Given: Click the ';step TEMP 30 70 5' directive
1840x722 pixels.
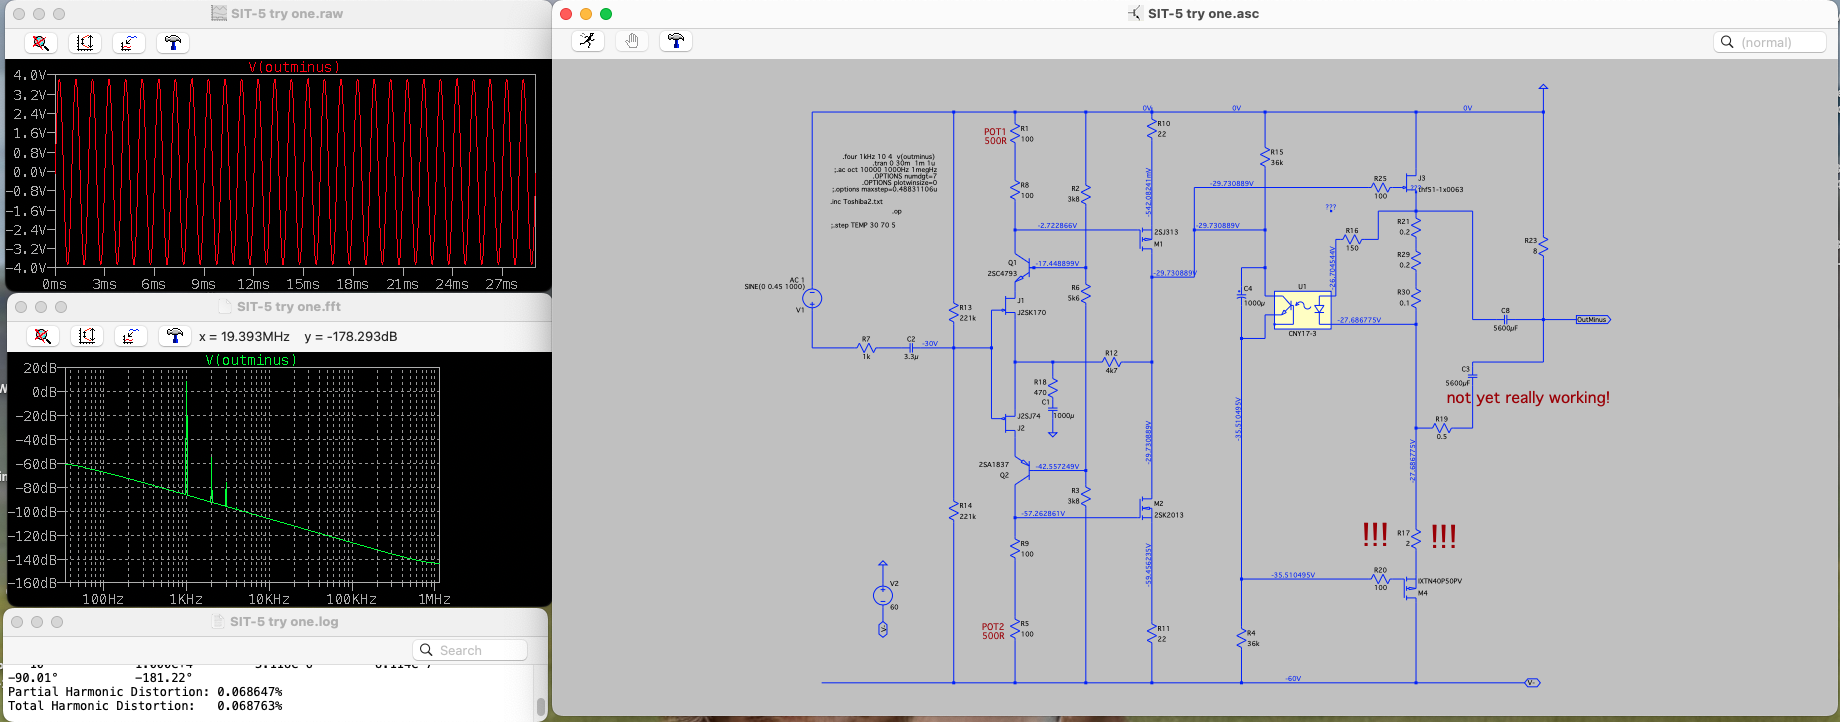Looking at the screenshot, I should [862, 225].
